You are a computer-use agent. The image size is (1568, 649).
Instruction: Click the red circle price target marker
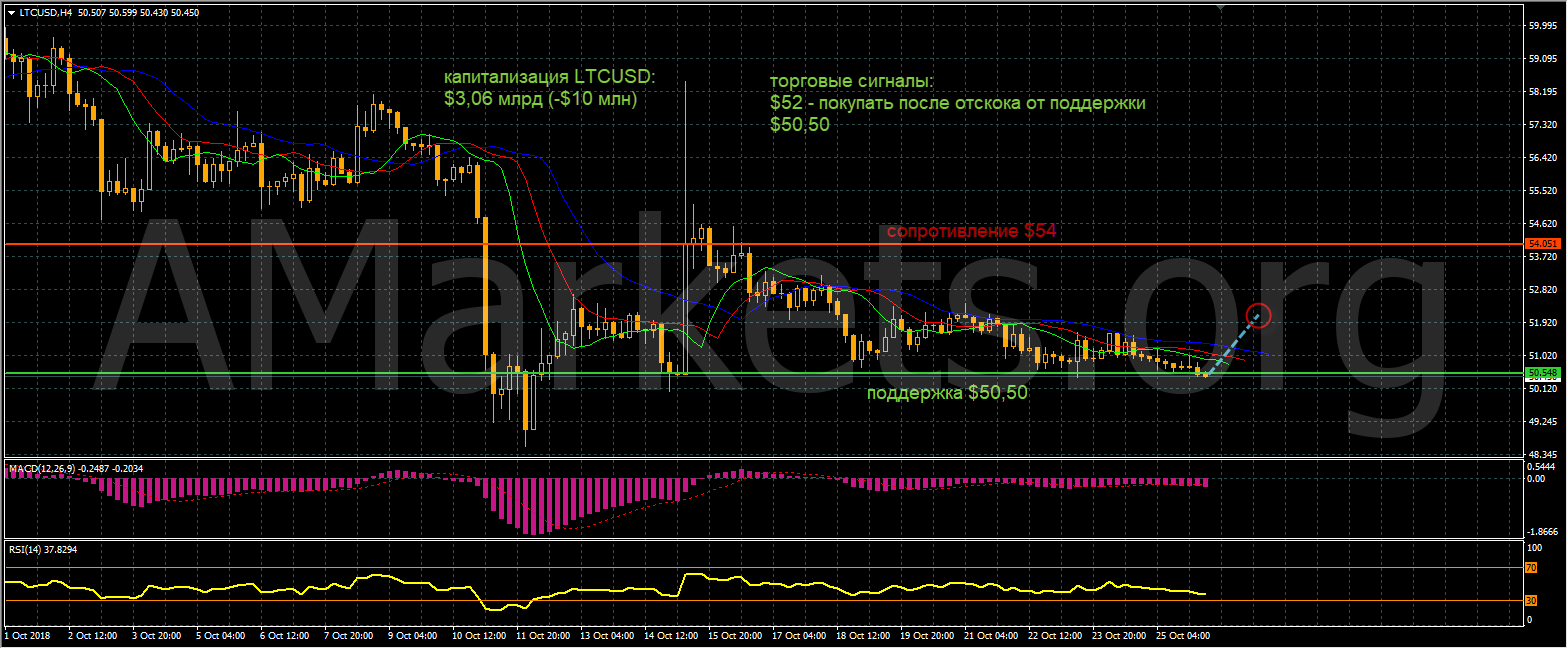point(1259,316)
